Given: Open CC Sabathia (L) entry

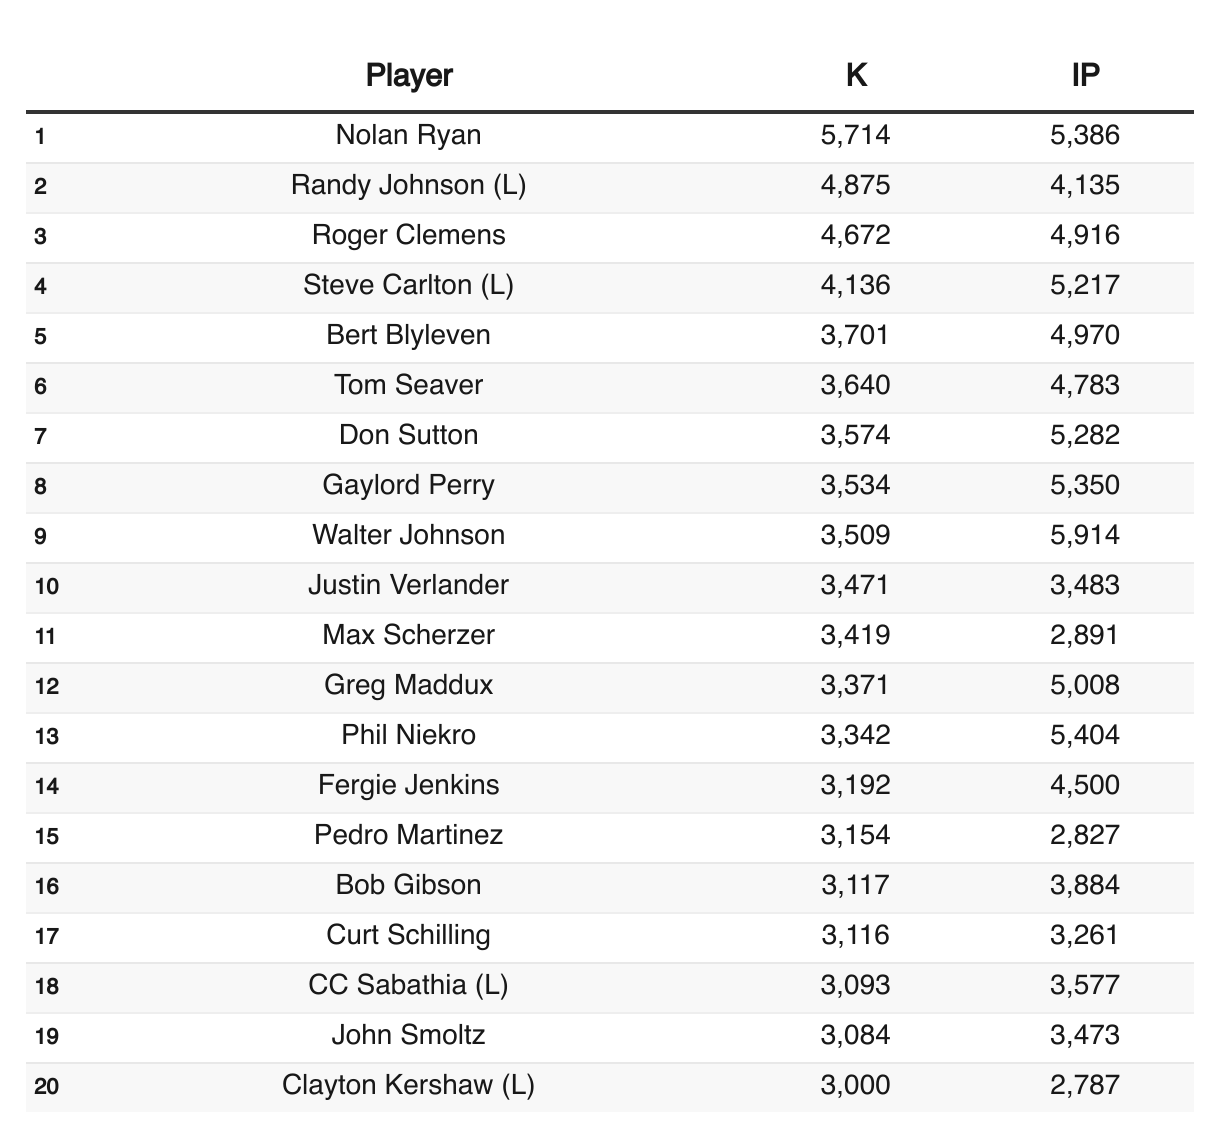Looking at the screenshot, I should [409, 985].
